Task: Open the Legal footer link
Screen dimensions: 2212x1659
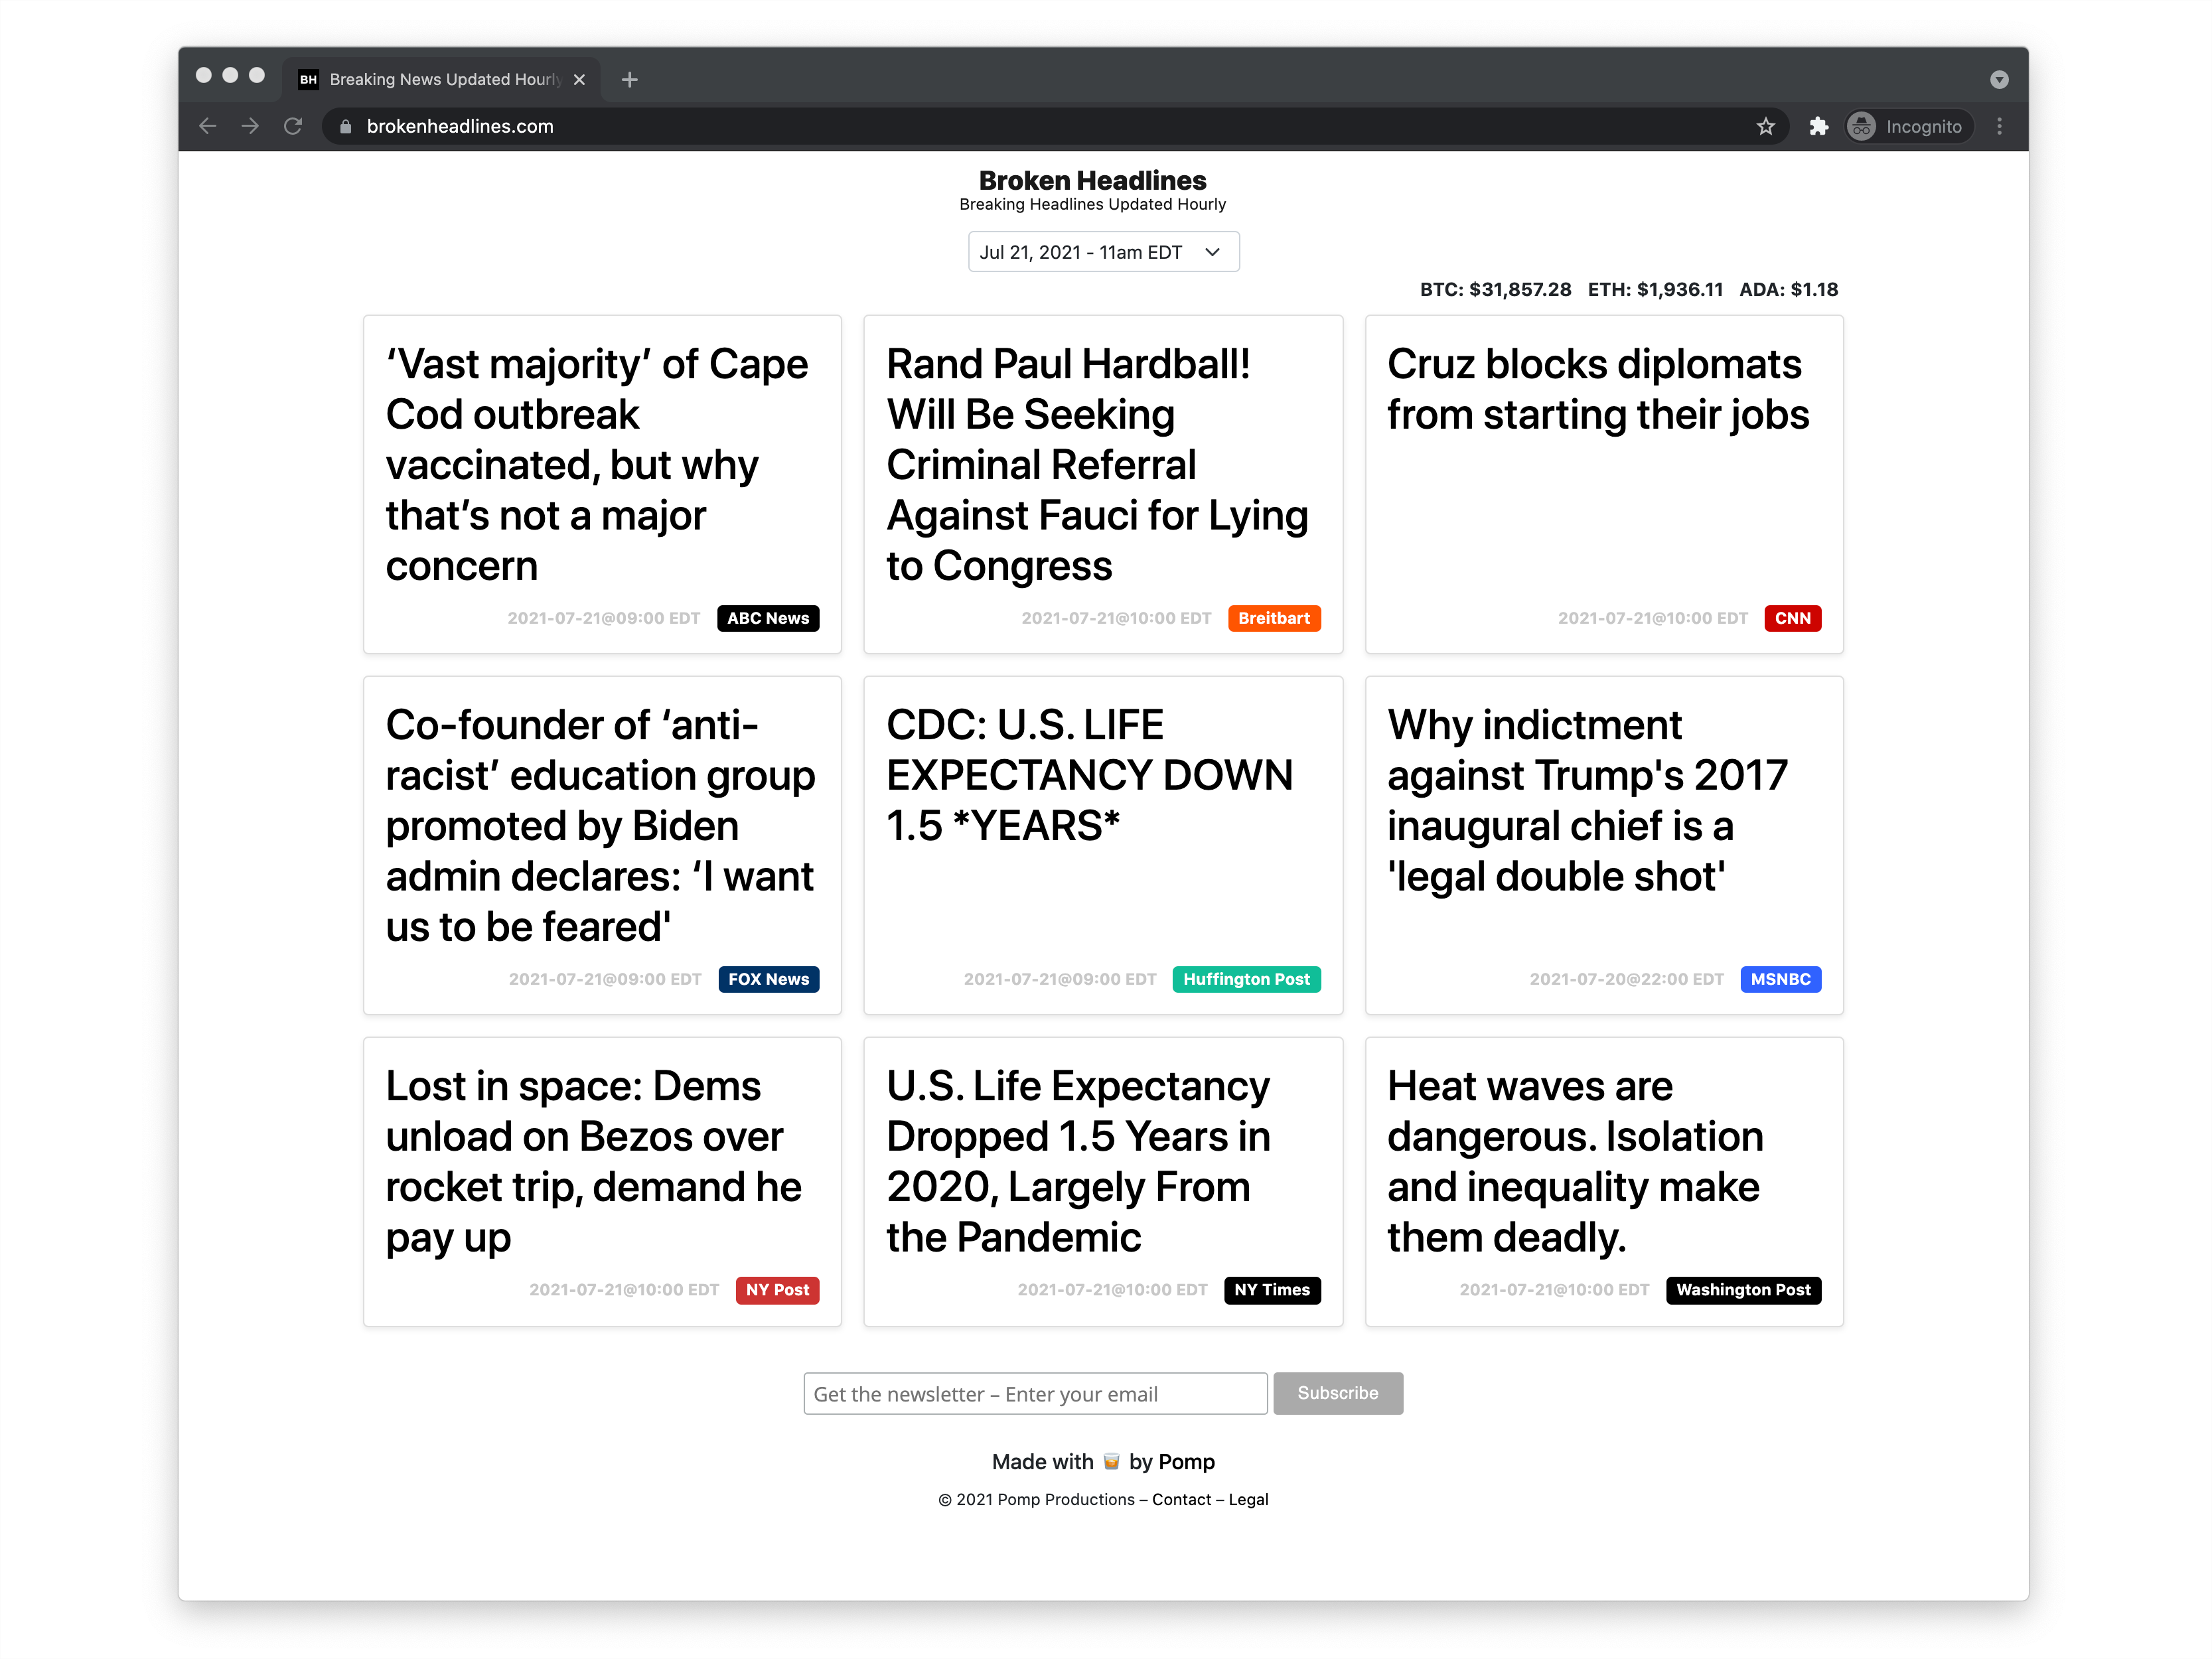Action: 1248,1500
